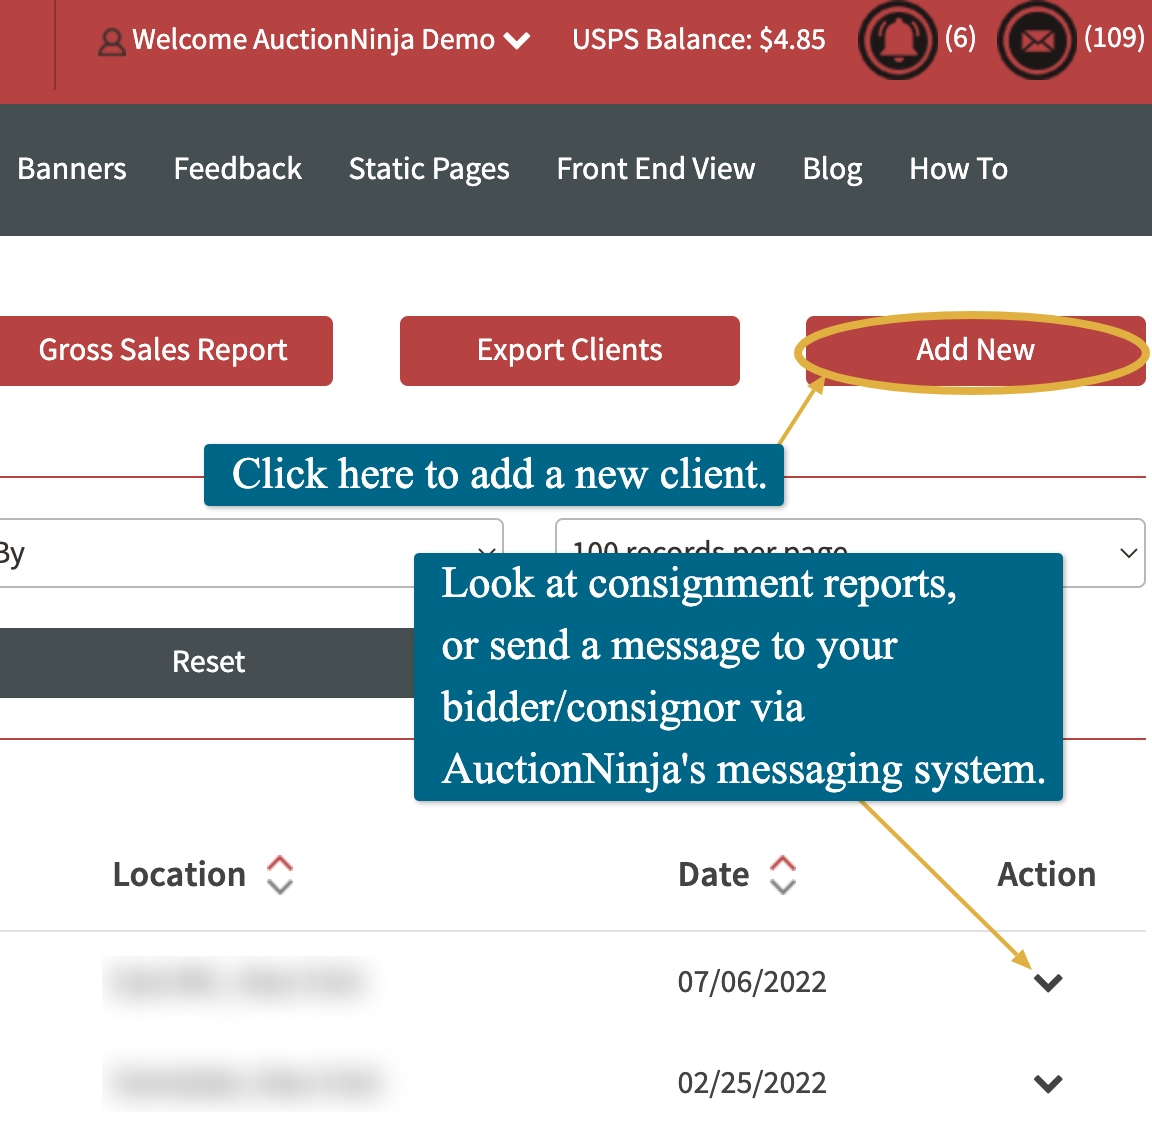Go to Static Pages
Image resolution: width=1152 pixels, height=1138 pixels.
pyautogui.click(x=429, y=170)
